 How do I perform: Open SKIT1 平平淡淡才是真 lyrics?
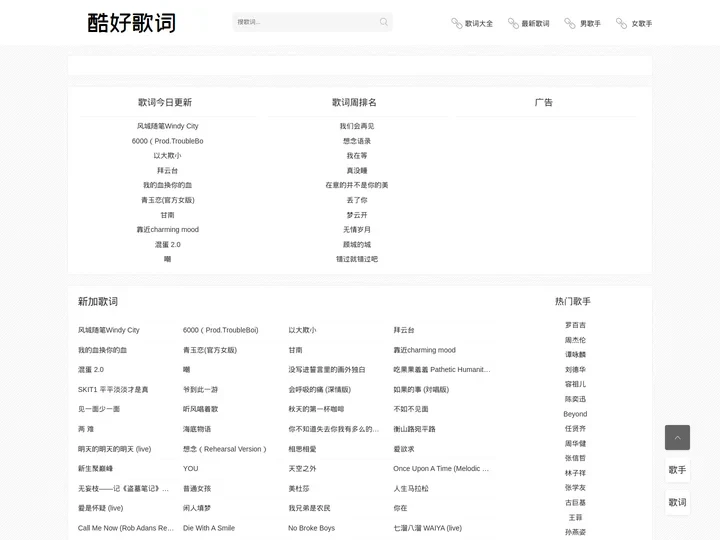[x=113, y=389]
